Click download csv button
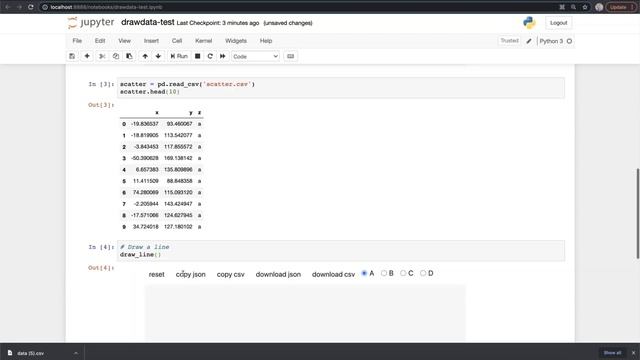The image size is (640, 360). click(333, 274)
